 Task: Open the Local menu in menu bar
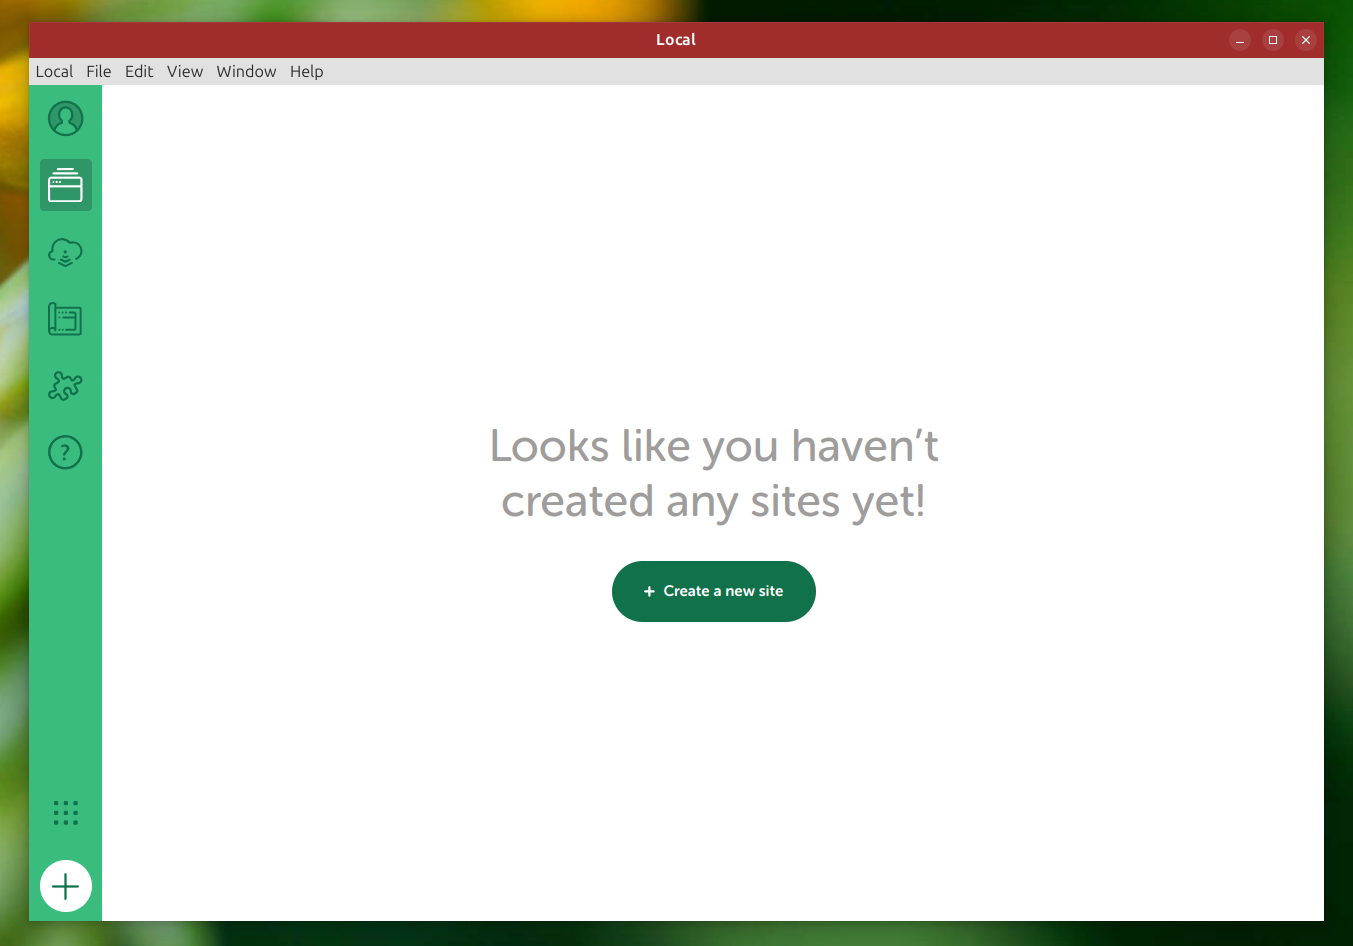point(54,72)
